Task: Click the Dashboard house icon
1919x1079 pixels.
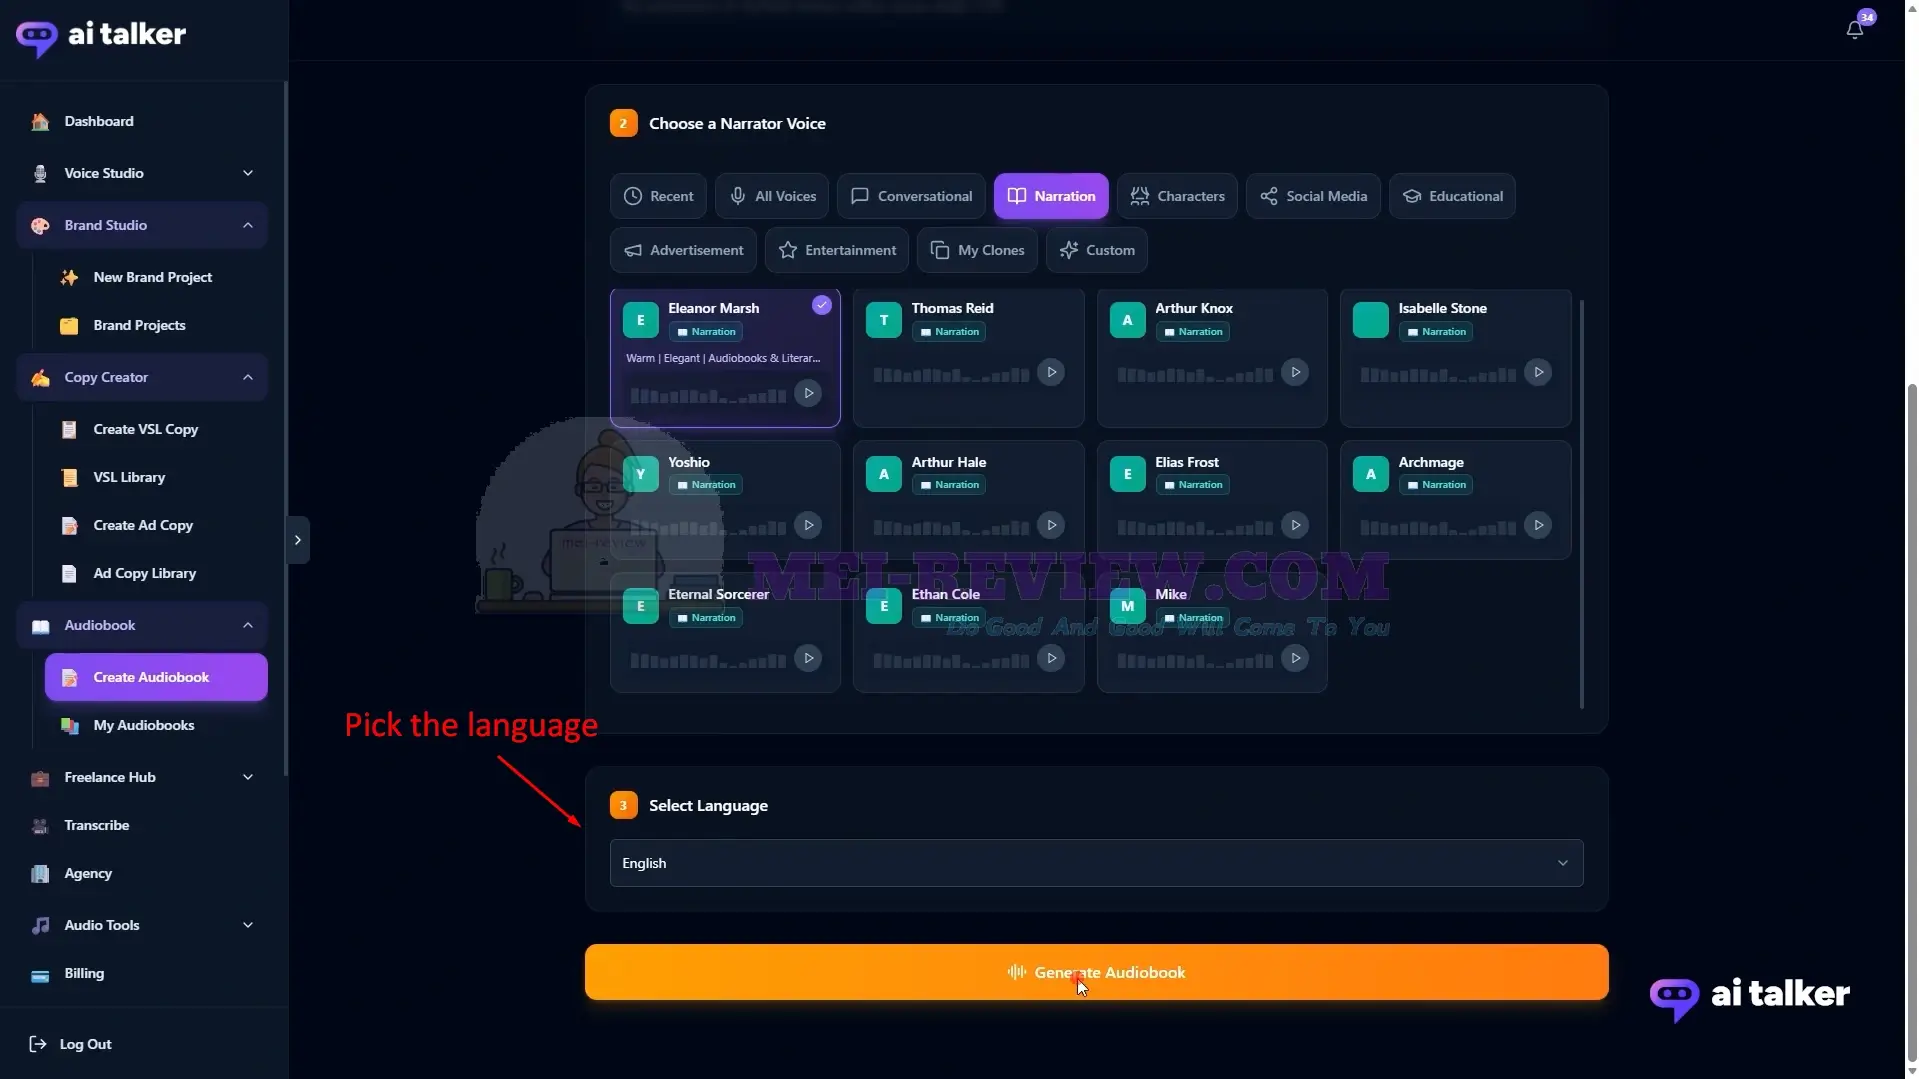Action: coord(40,121)
